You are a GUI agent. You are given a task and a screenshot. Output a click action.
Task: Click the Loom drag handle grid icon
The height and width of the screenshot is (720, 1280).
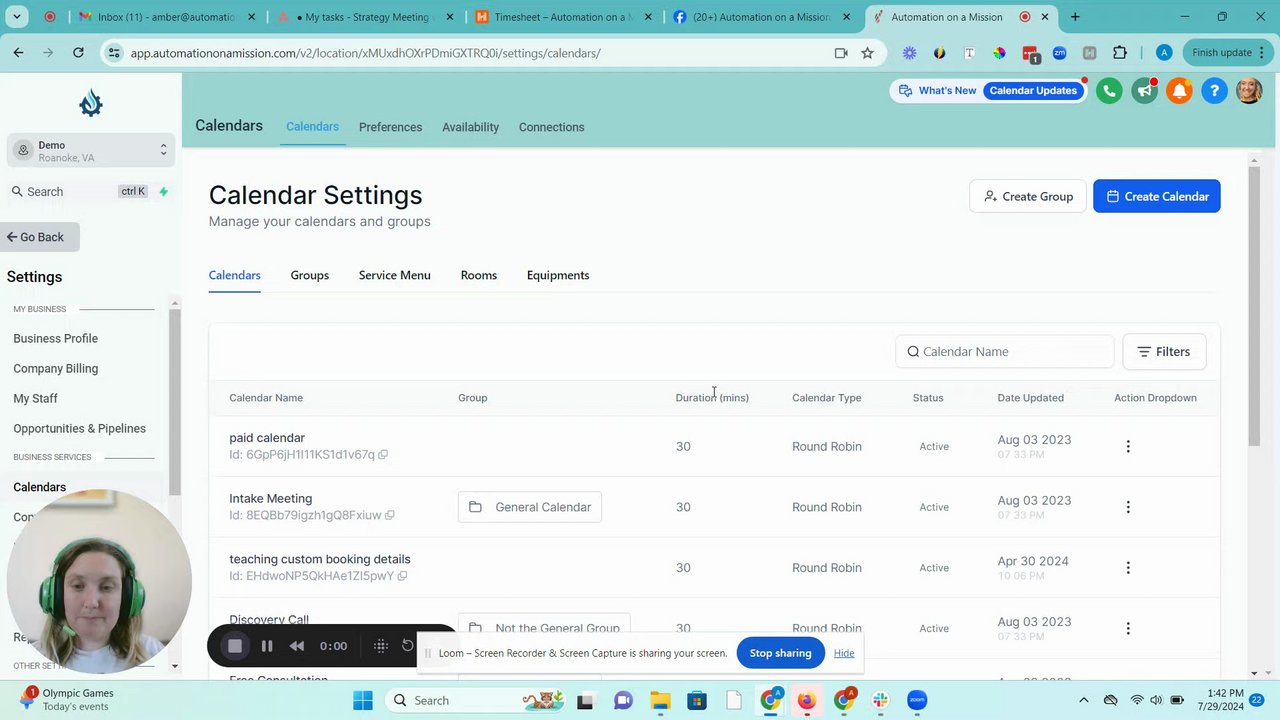(381, 646)
